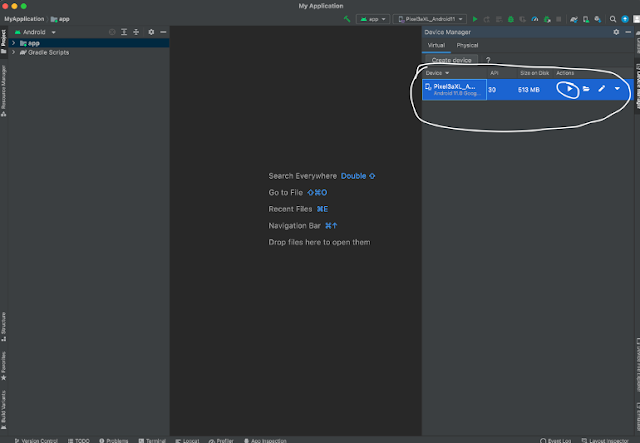Expand all in Project panel
The image size is (640, 443).
tap(124, 32)
